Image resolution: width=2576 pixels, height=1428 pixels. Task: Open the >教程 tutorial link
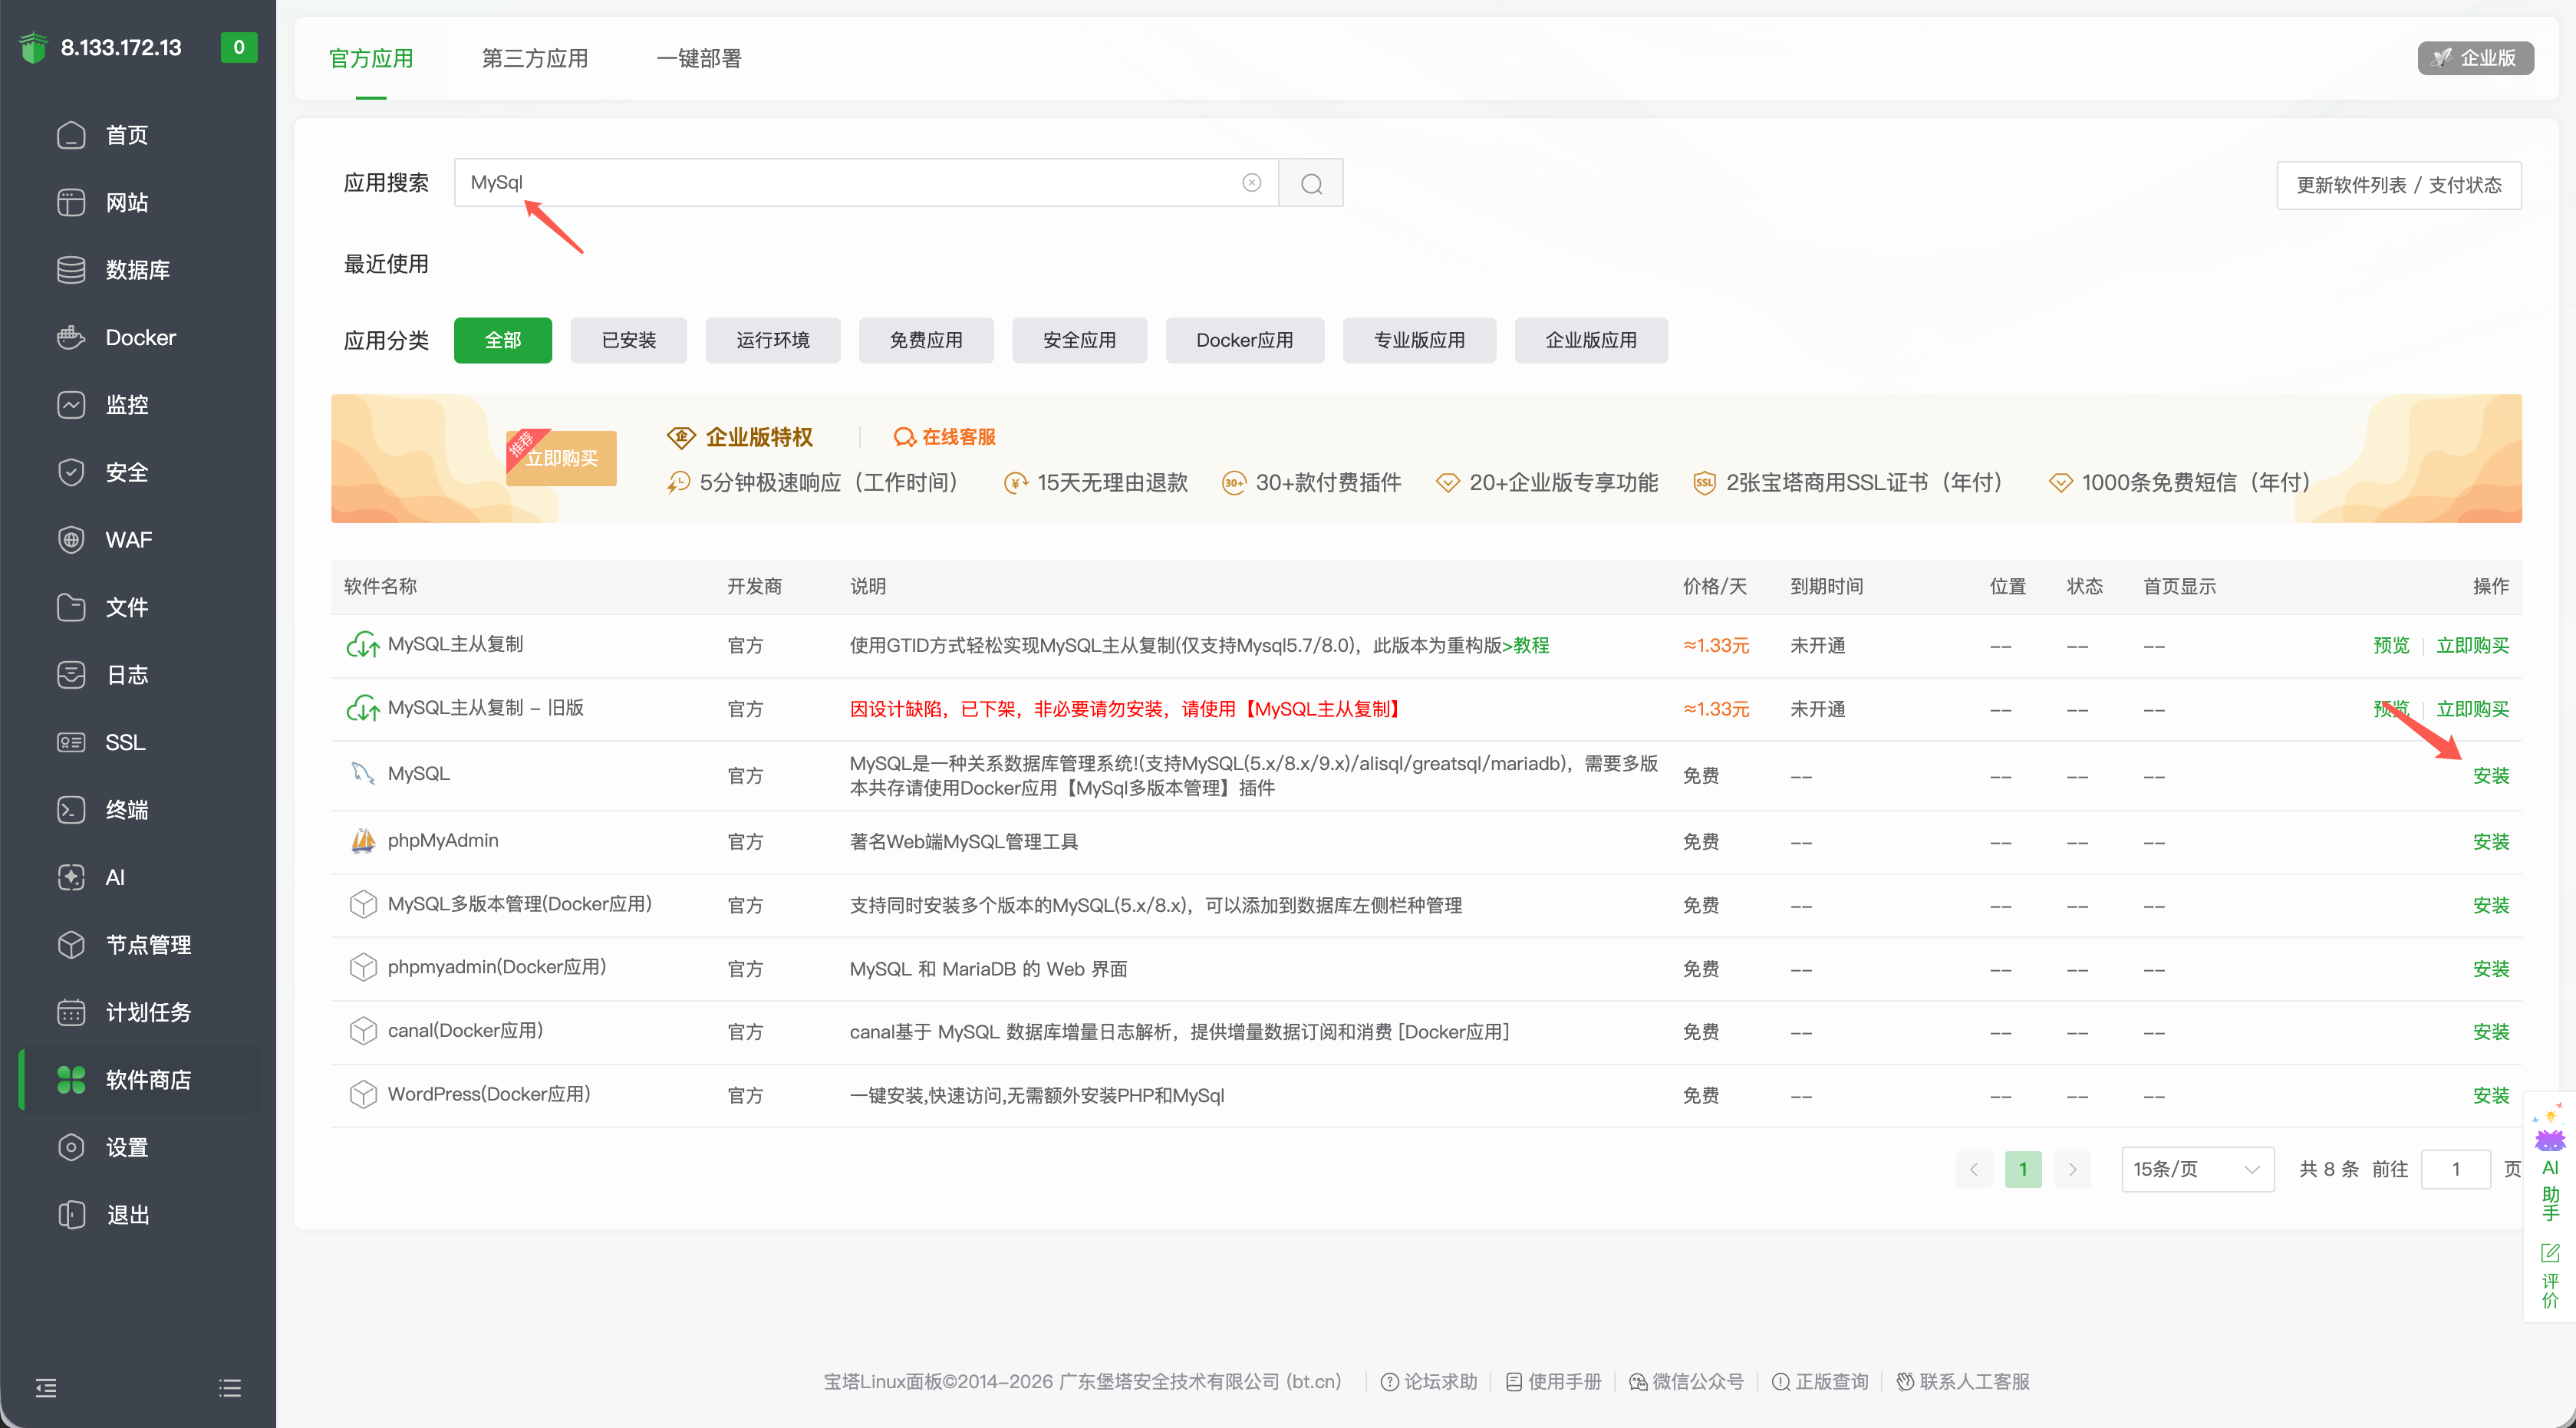(x=1525, y=645)
